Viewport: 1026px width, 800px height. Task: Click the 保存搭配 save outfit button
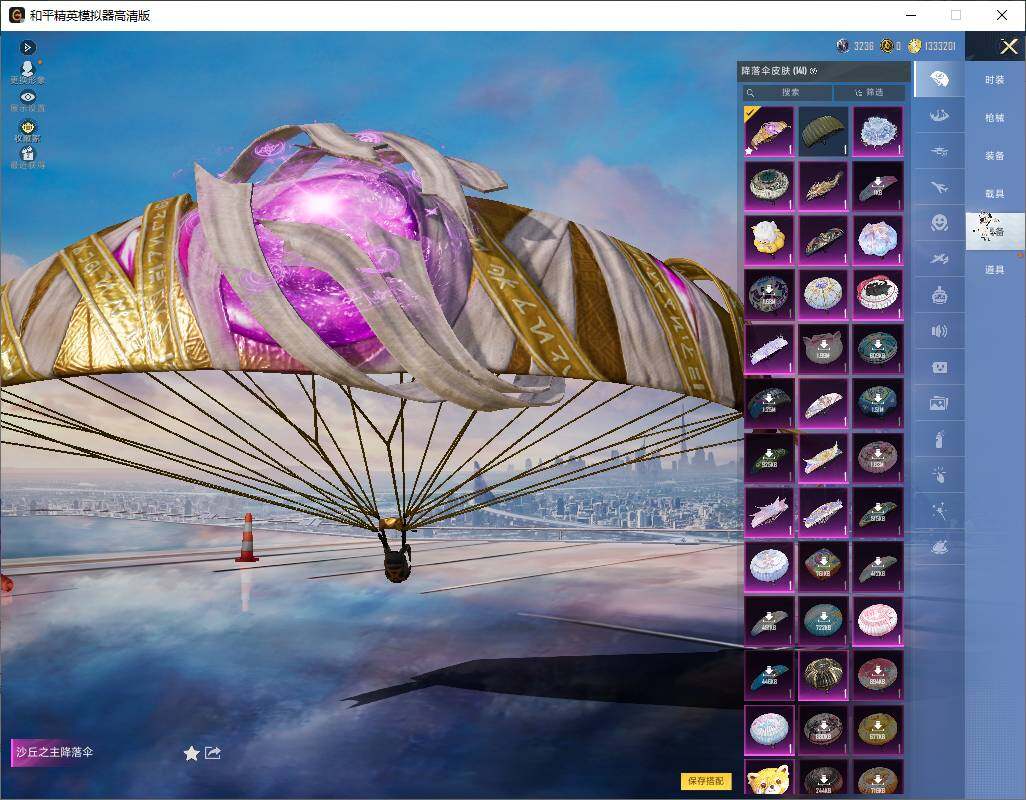click(x=705, y=781)
